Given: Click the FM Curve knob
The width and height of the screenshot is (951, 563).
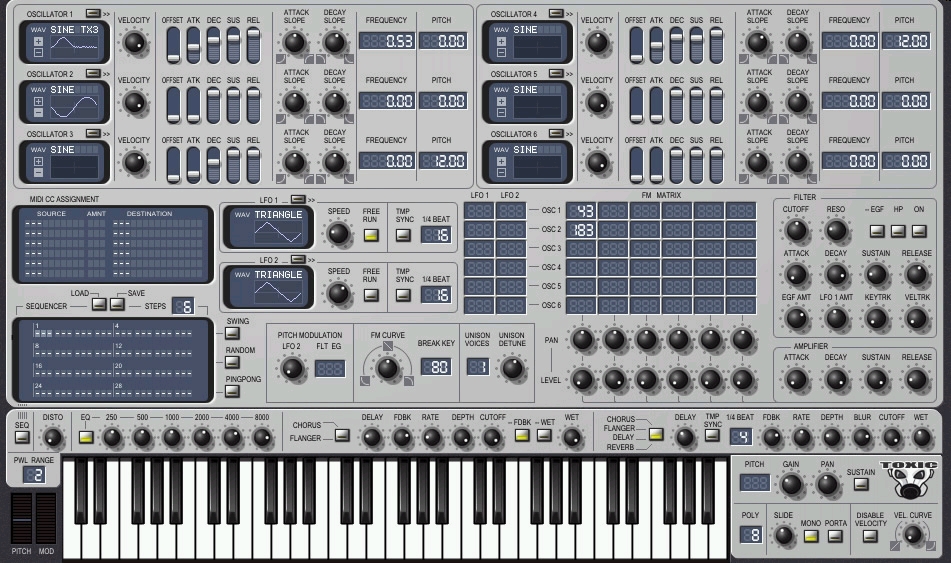Looking at the screenshot, I should [x=388, y=367].
